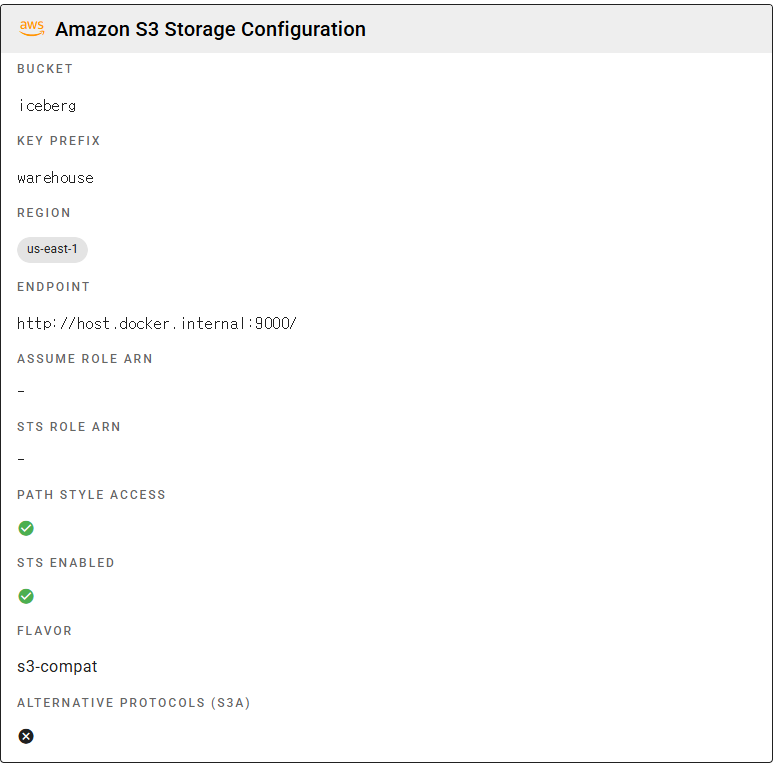The height and width of the screenshot is (764, 777).
Task: Click the Amazon S3 Storage Configuration title
Action: pyautogui.click(x=210, y=29)
